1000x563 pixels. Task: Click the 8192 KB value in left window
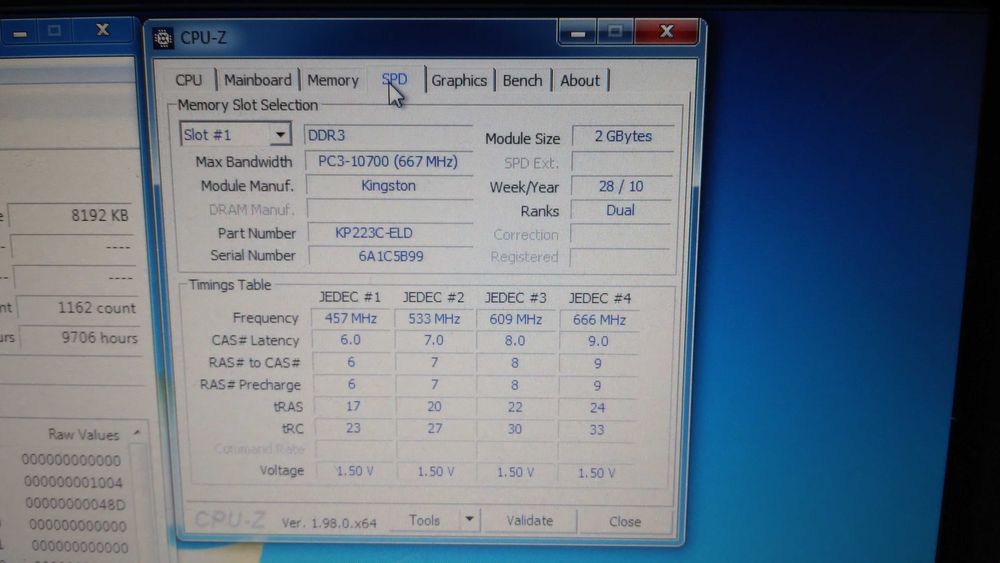pyautogui.click(x=73, y=215)
